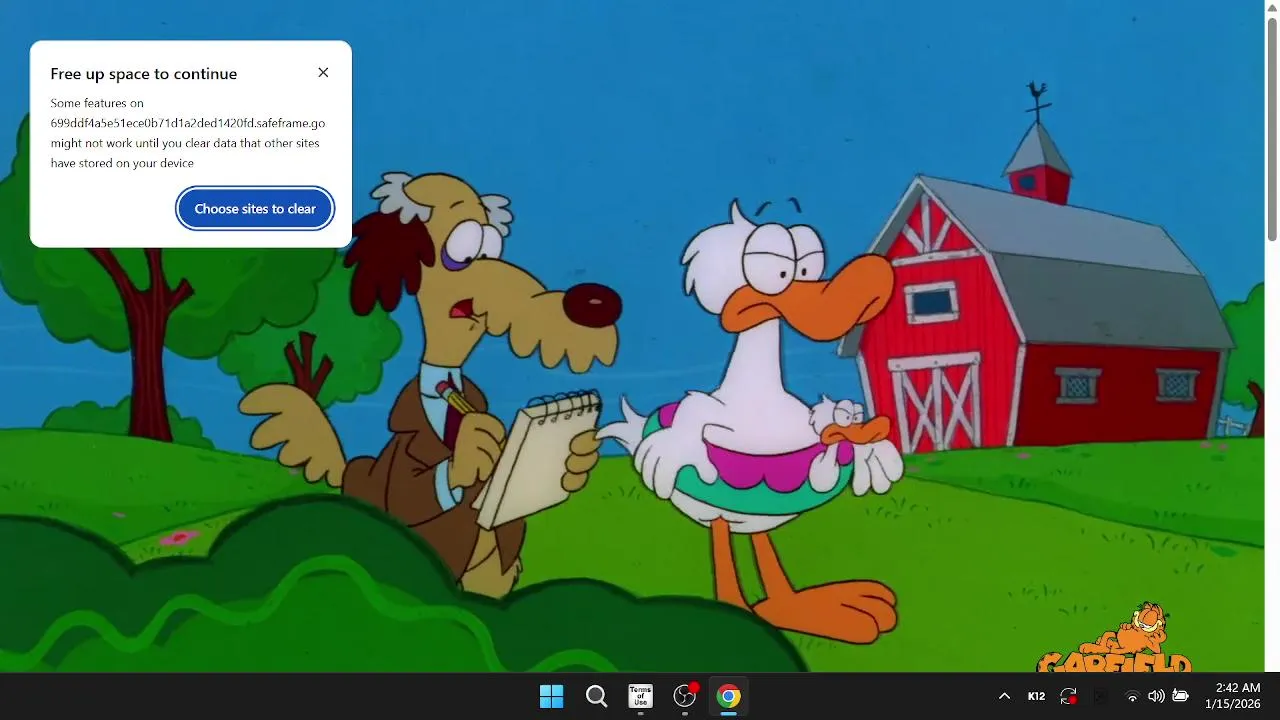This screenshot has width=1280, height=720.
Task: Click the K12 tray icon
Action: click(1036, 696)
